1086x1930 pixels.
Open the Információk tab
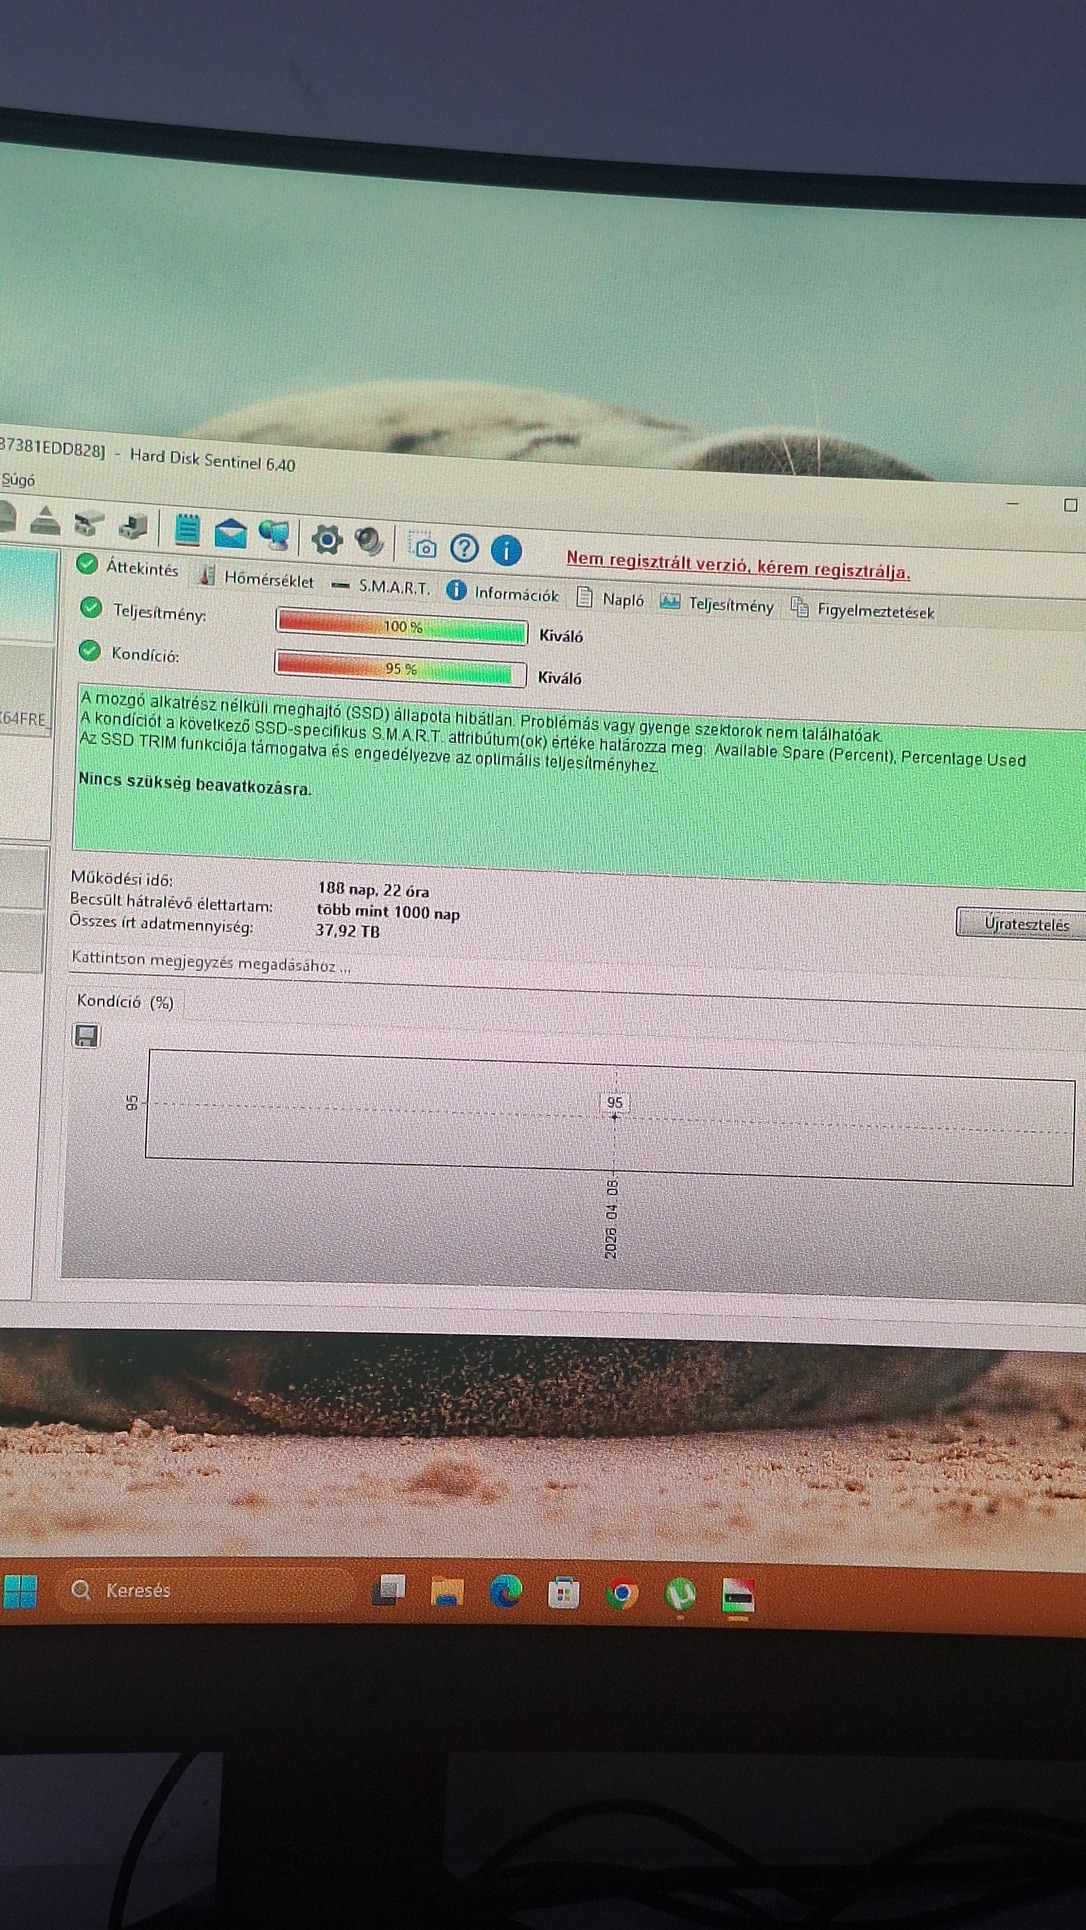point(502,593)
